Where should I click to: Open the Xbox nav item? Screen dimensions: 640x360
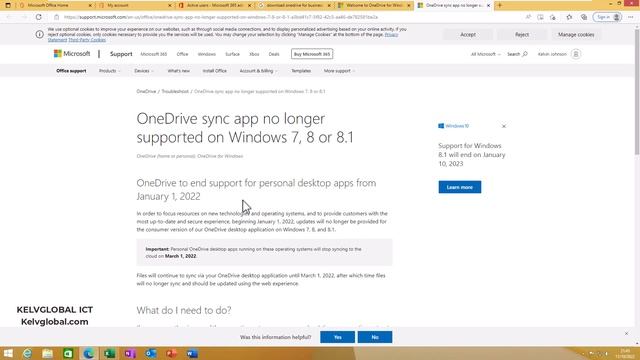[254, 54]
